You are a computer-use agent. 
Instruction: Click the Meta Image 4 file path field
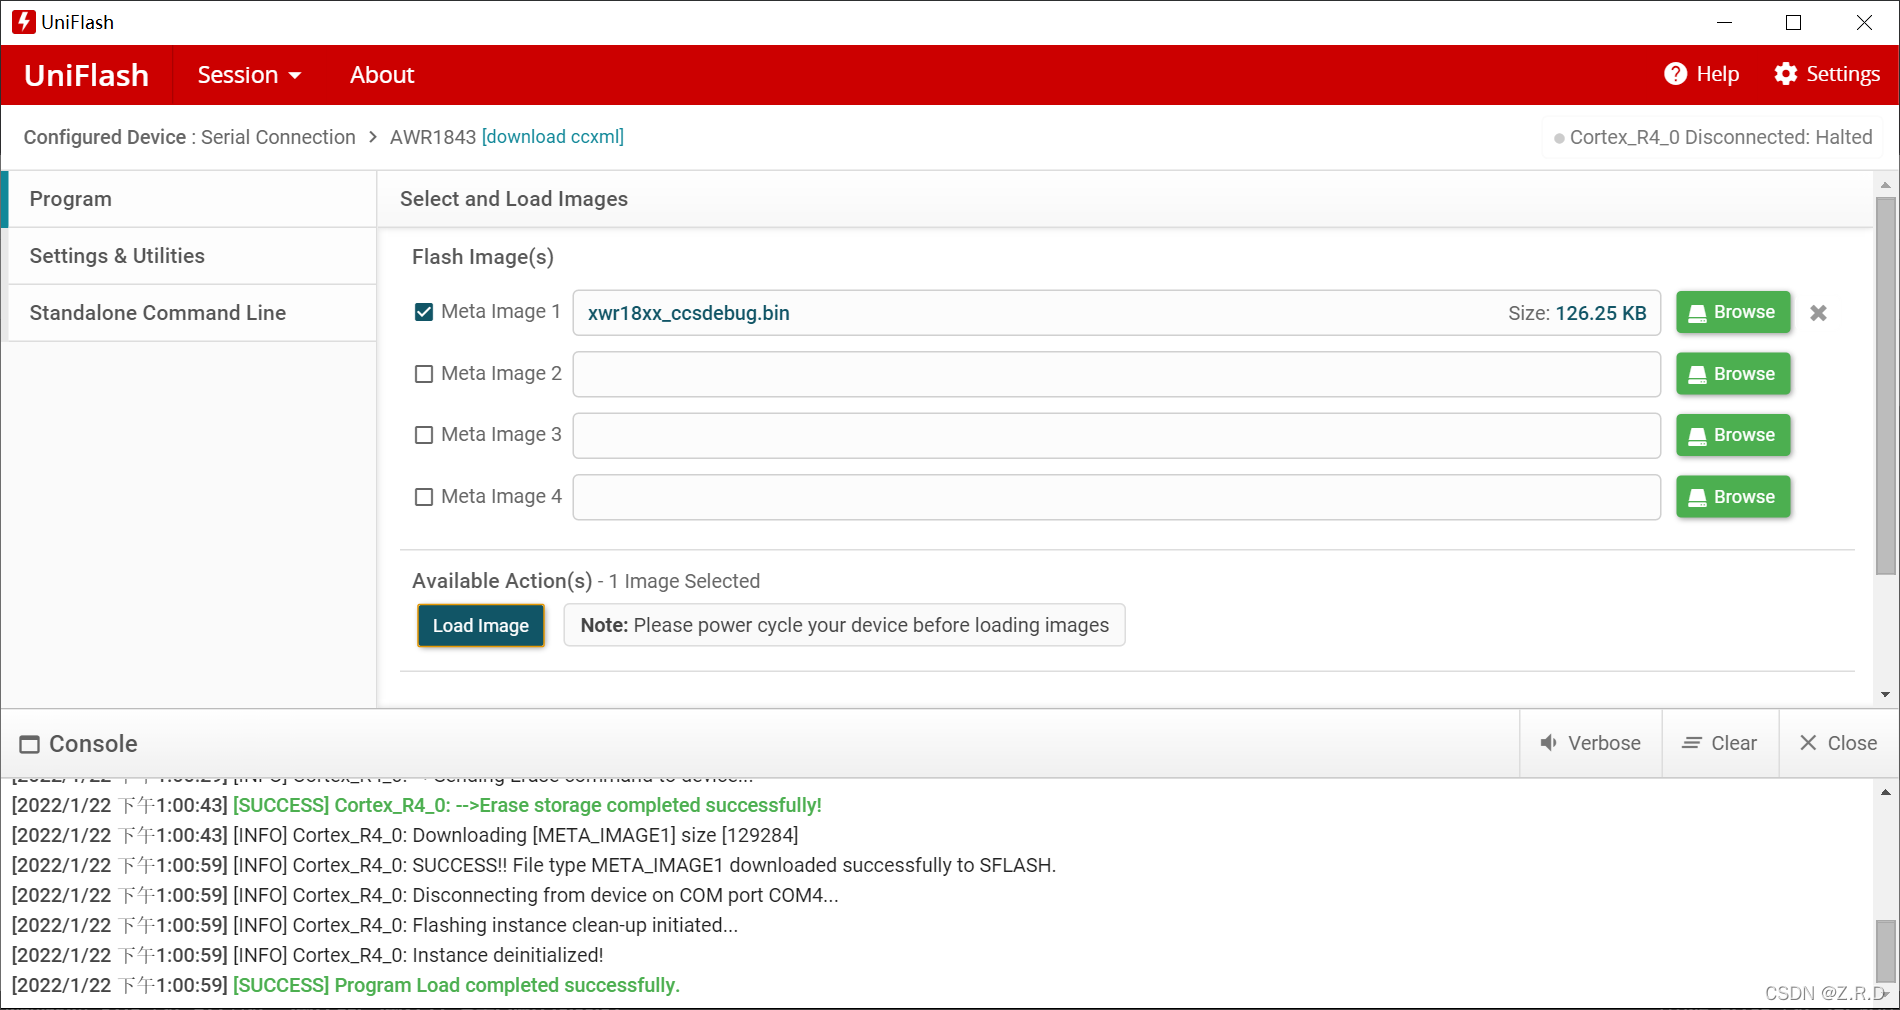tap(1116, 497)
